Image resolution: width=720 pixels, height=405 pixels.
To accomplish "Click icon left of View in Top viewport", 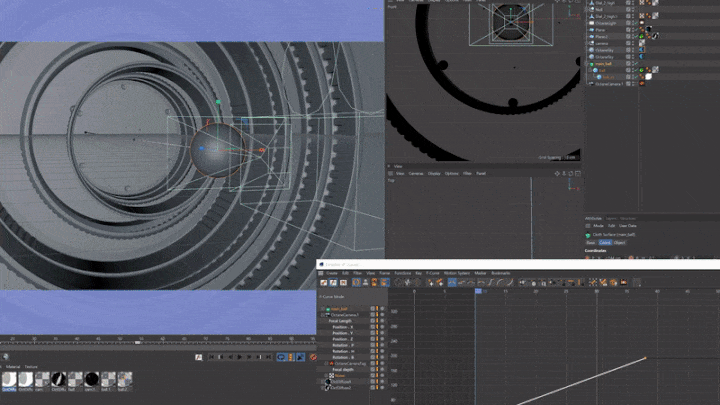I will click(x=390, y=174).
